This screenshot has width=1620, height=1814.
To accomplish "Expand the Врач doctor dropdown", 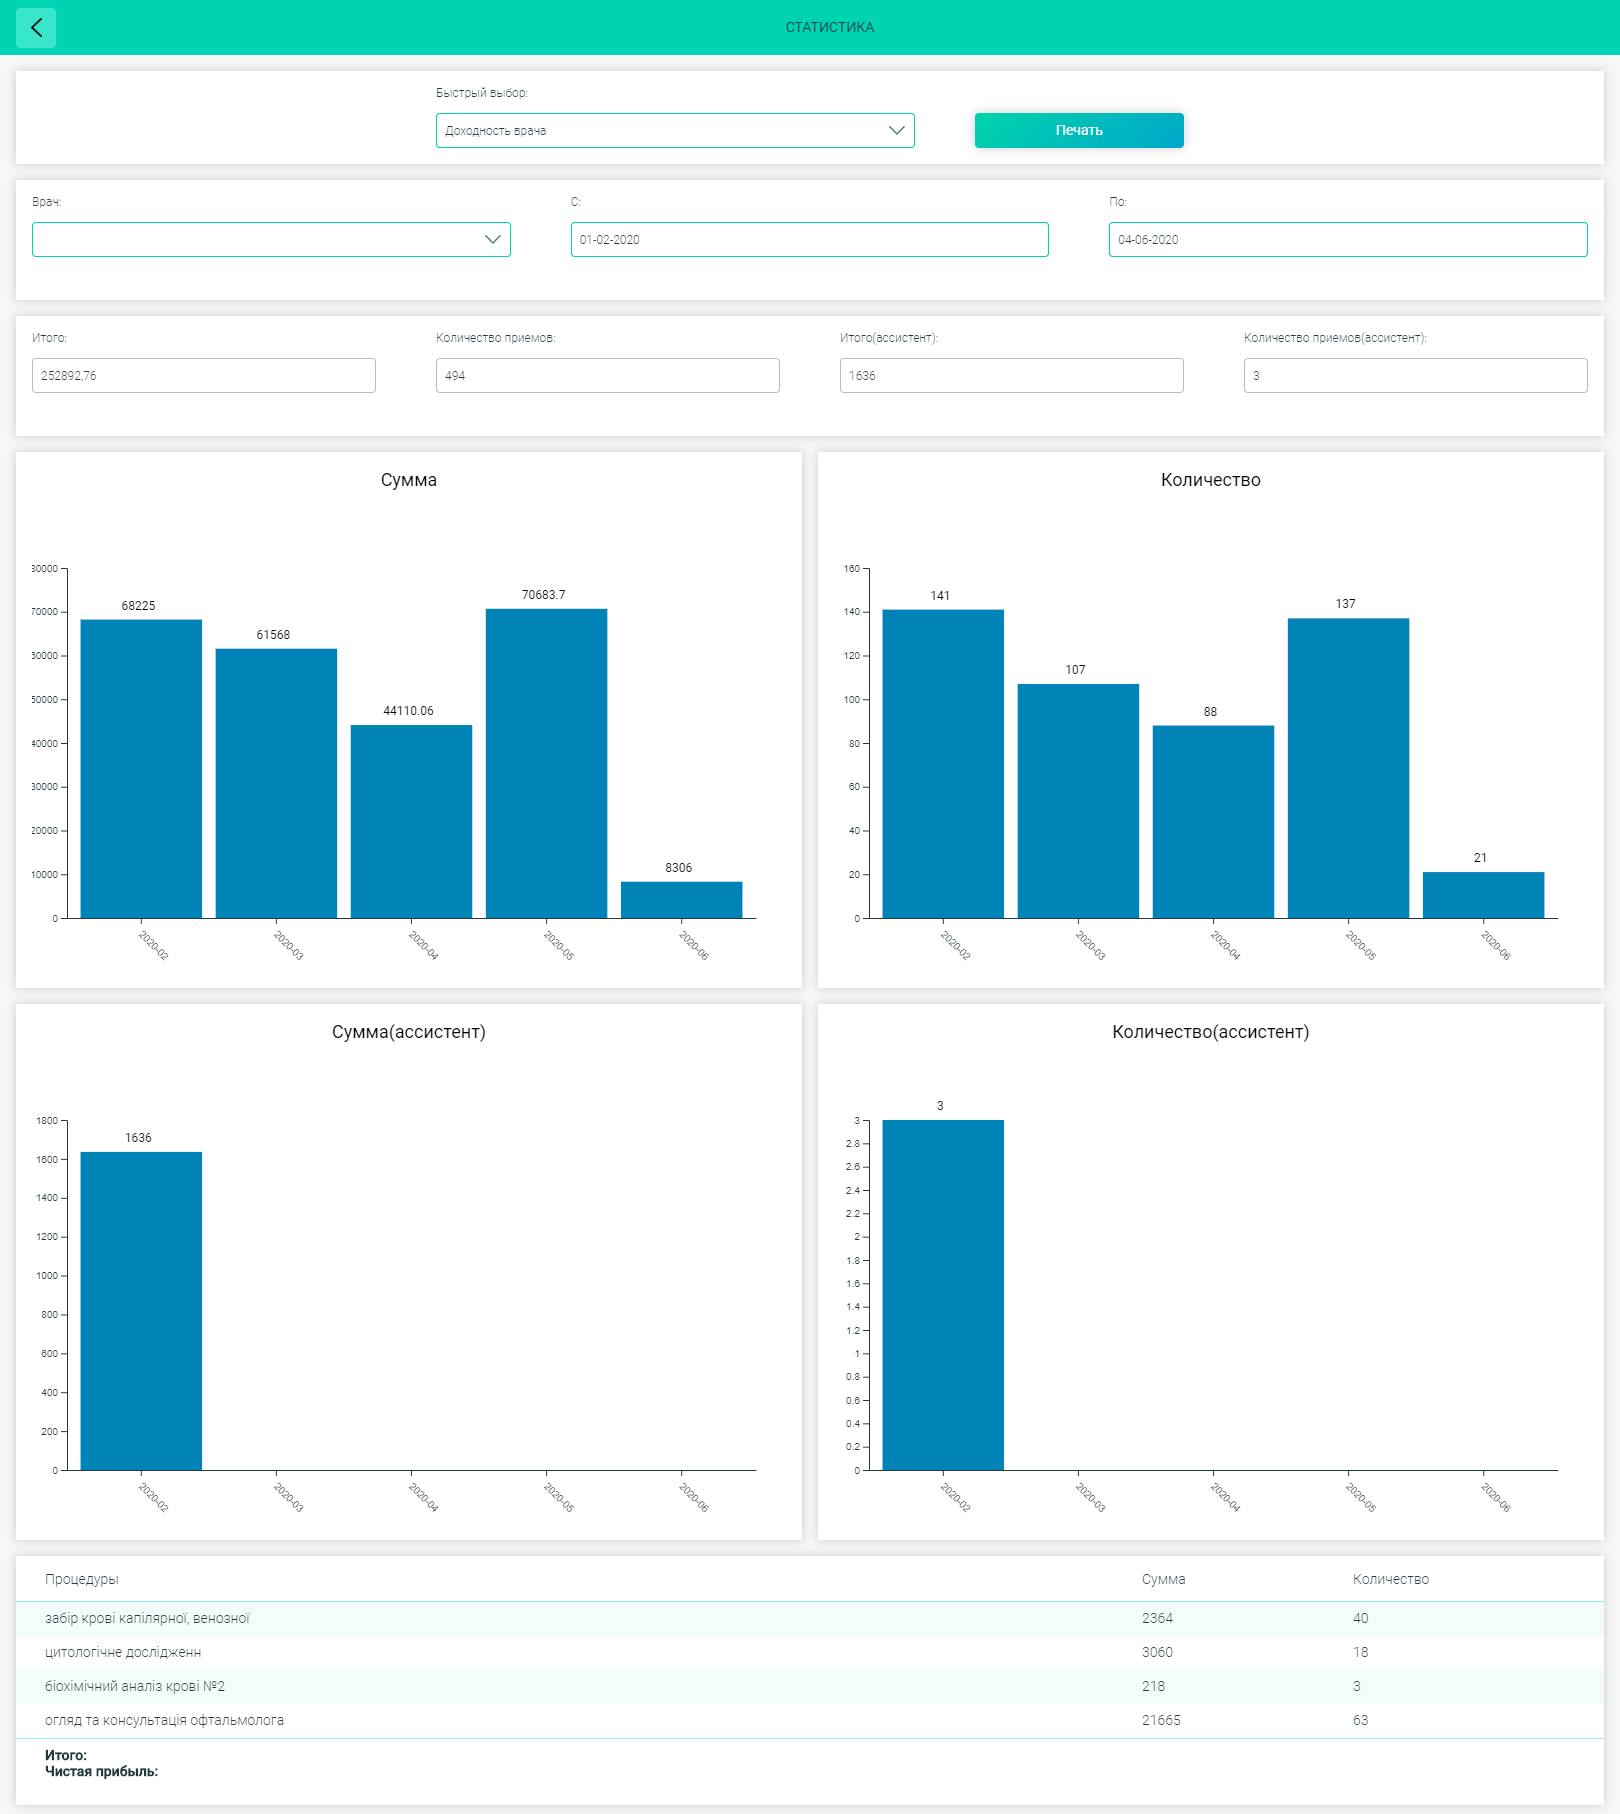I will coord(271,239).
